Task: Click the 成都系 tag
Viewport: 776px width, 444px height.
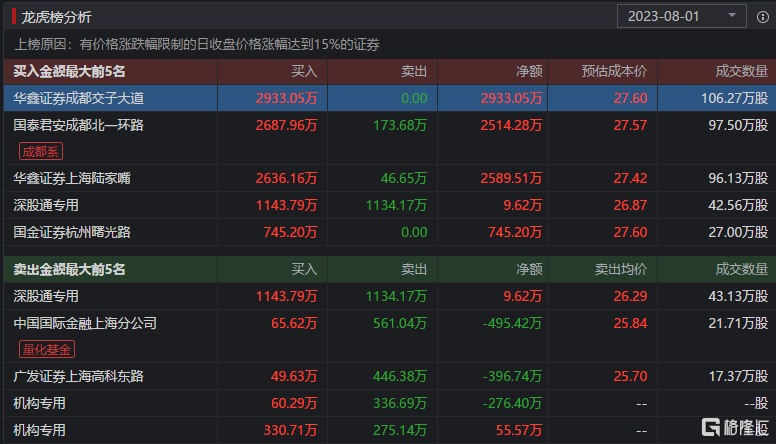Action: pos(41,151)
